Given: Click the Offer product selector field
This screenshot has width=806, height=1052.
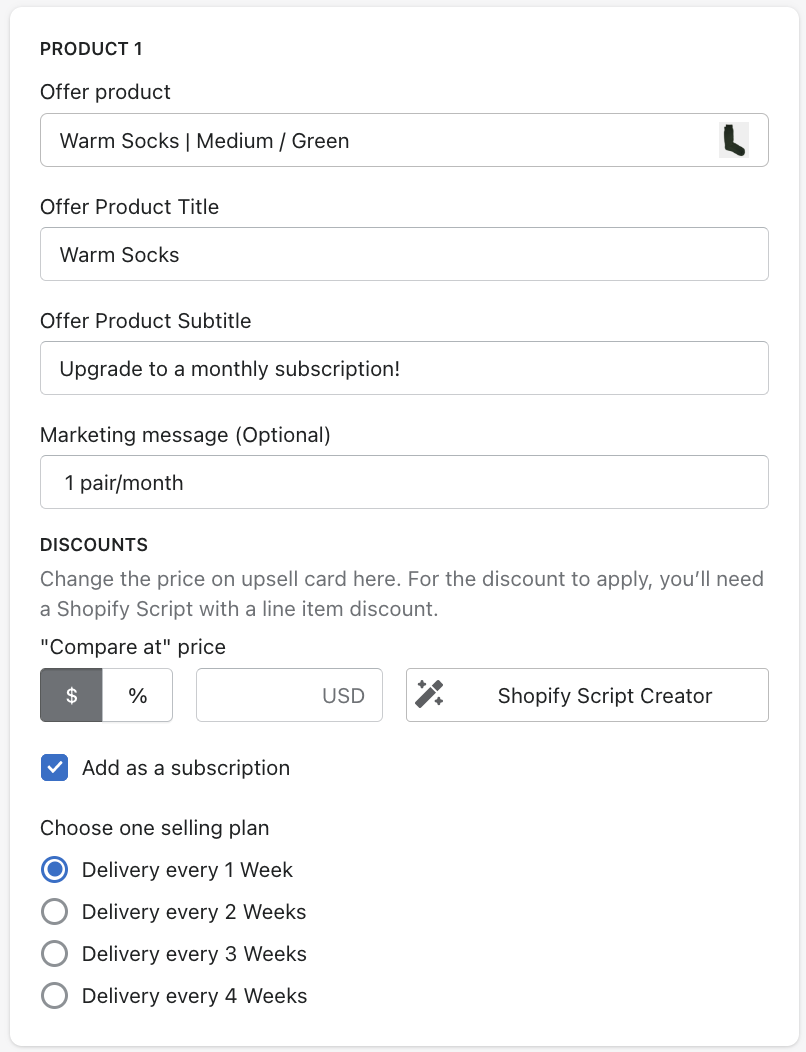Looking at the screenshot, I should coord(380,140).
